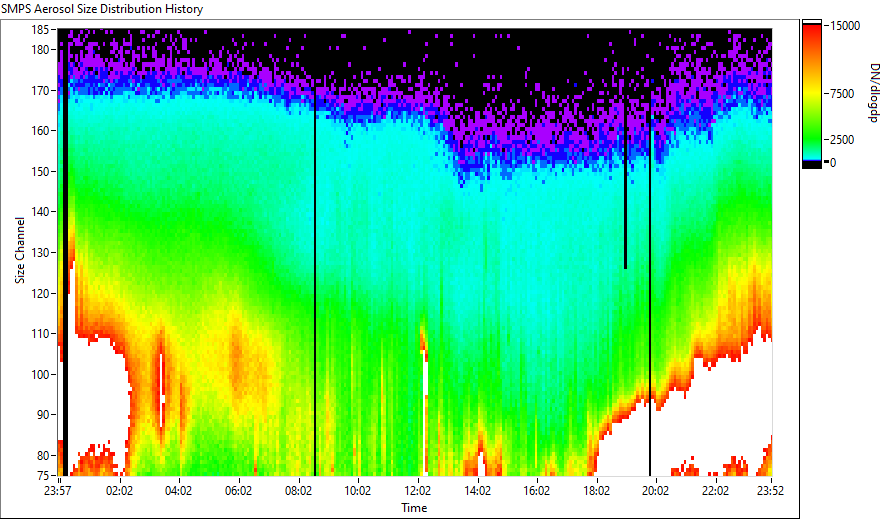
Task: Click the y-axis tick label 180
Action: tap(40, 50)
